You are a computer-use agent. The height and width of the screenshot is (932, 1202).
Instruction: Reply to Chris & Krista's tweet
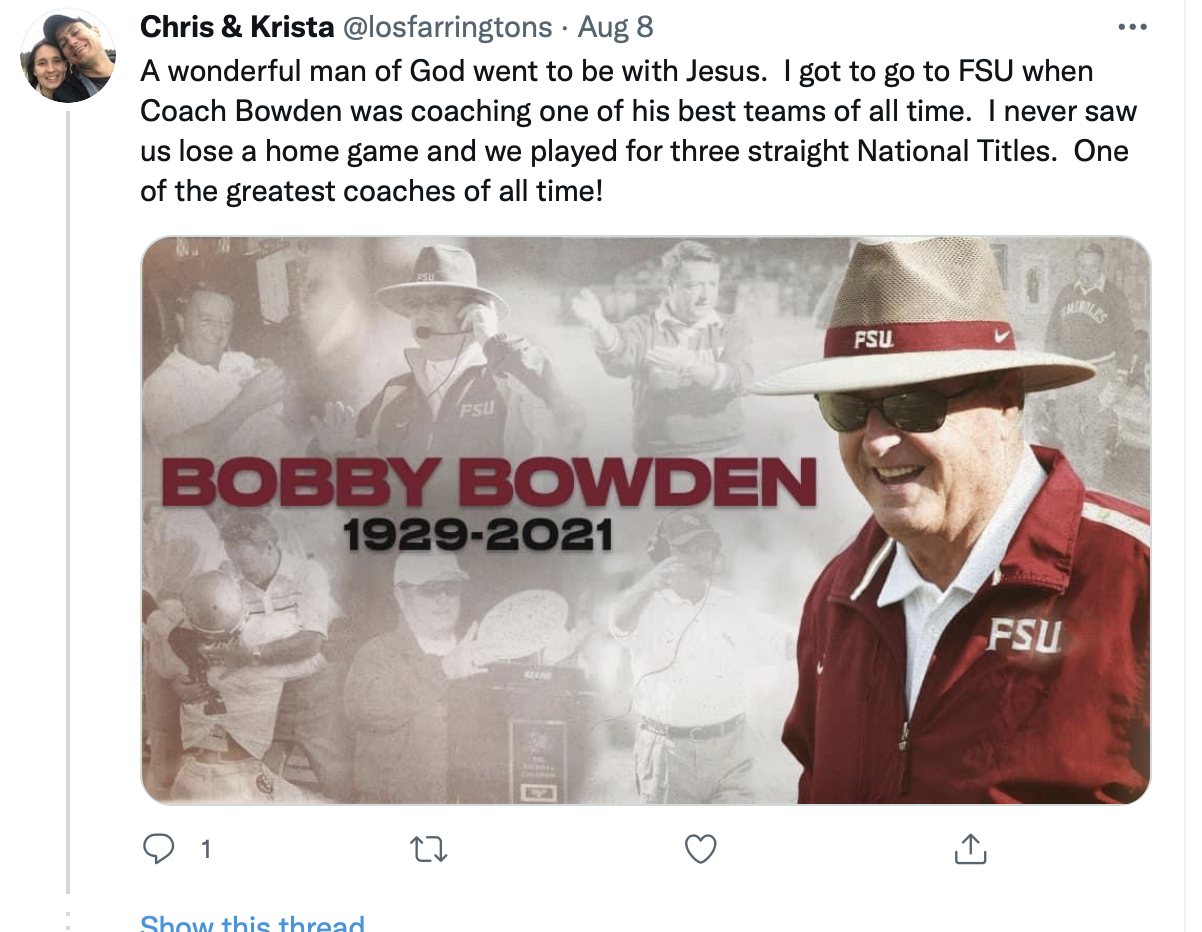coord(160,849)
